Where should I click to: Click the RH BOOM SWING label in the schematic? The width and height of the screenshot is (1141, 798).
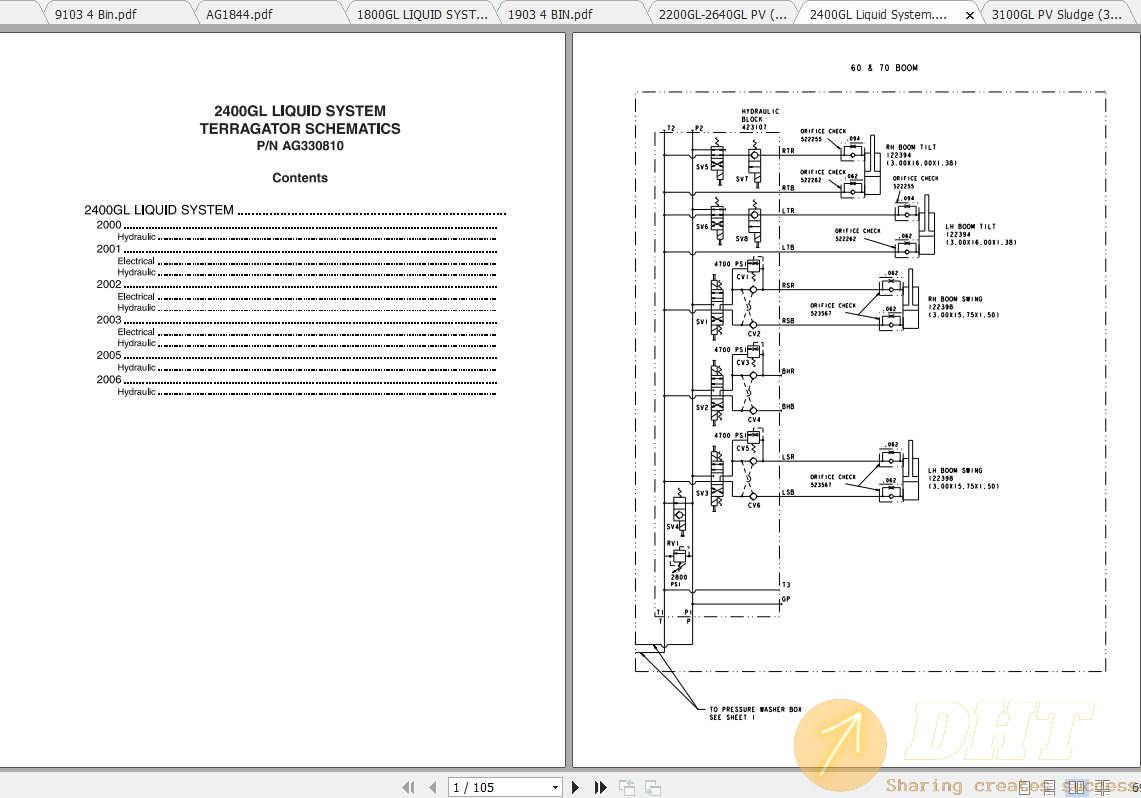[955, 299]
